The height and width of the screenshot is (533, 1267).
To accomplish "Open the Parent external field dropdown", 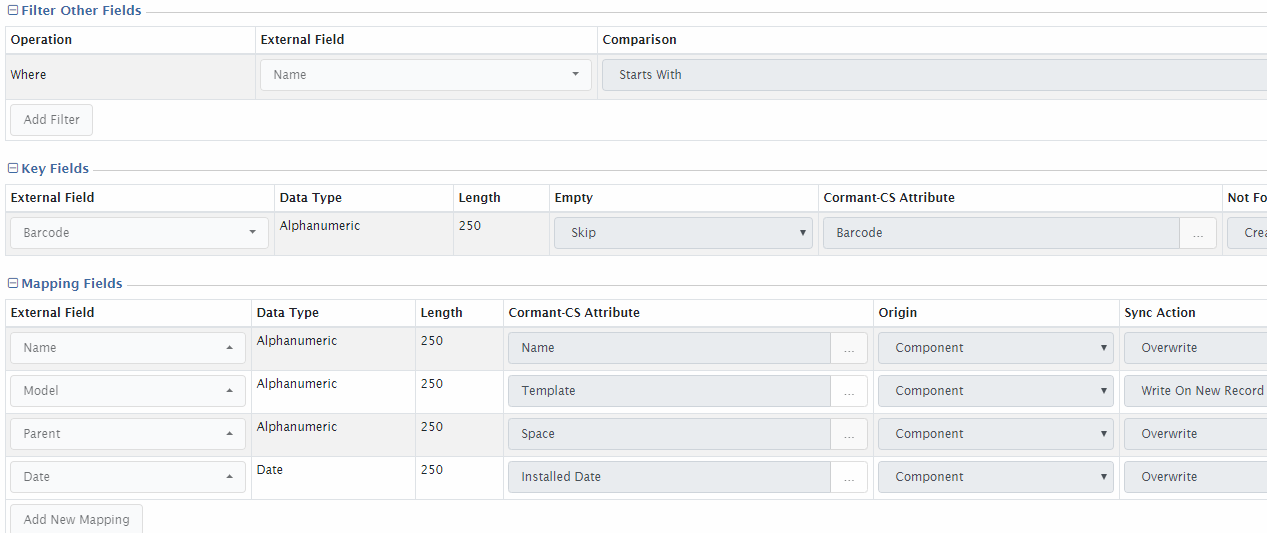I will [x=127, y=434].
